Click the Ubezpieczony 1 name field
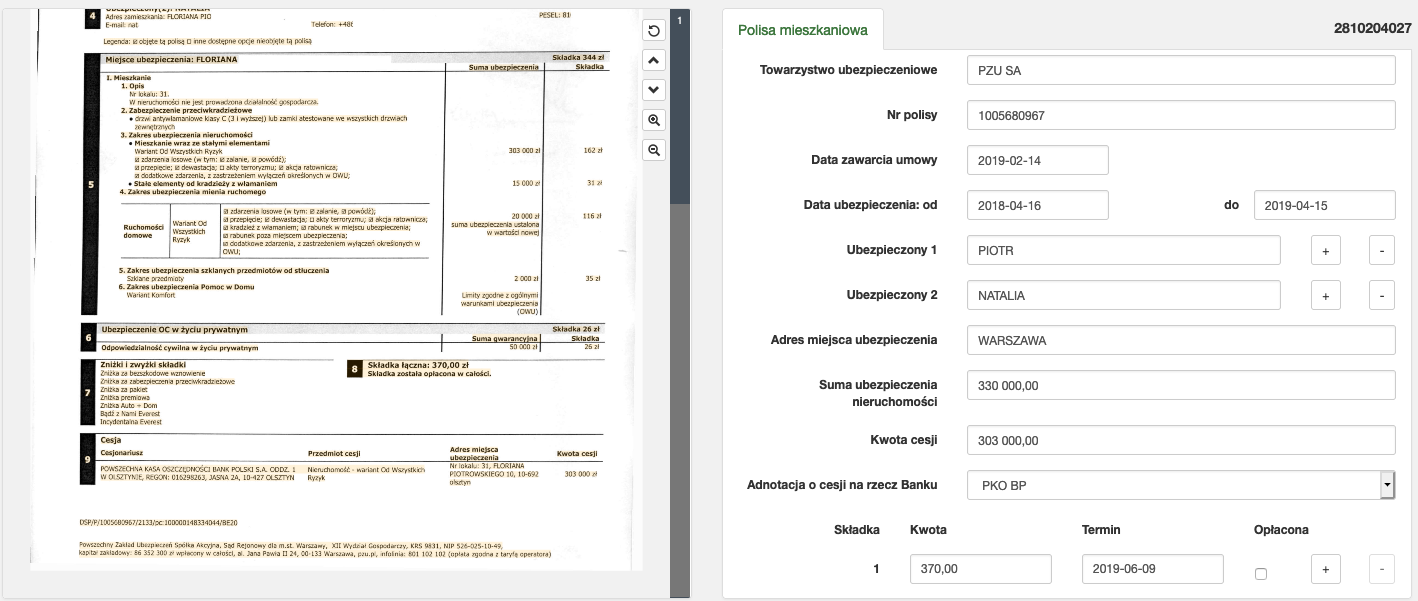Screen dimensions: 1418x601 coord(1124,251)
